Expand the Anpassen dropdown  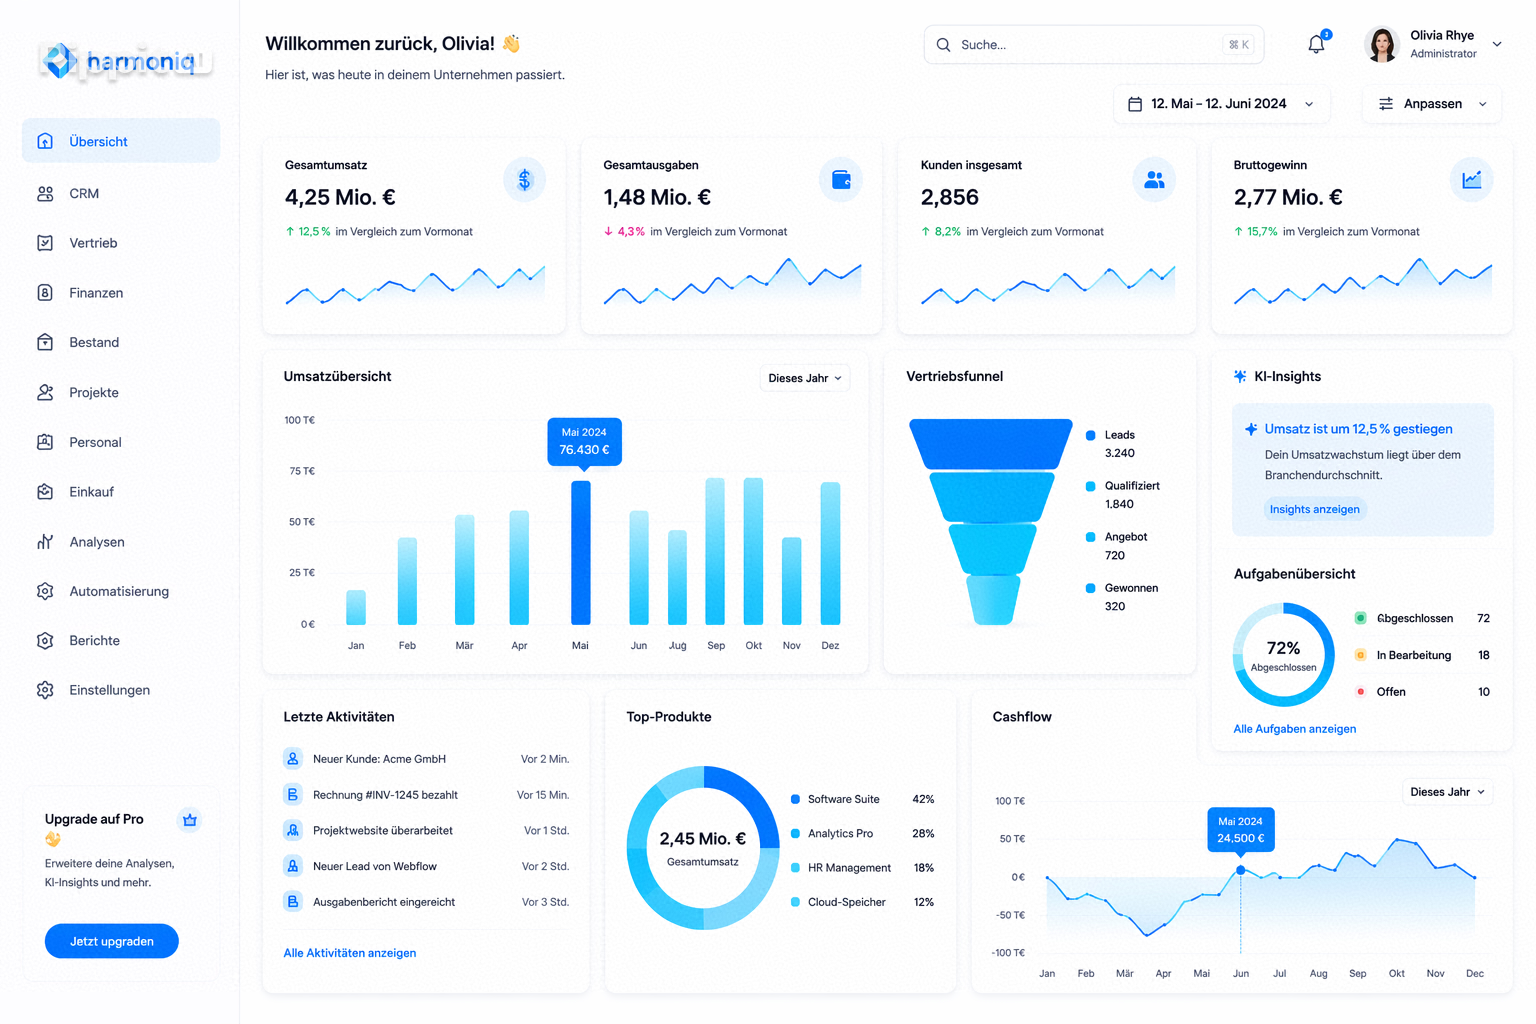coord(1432,104)
